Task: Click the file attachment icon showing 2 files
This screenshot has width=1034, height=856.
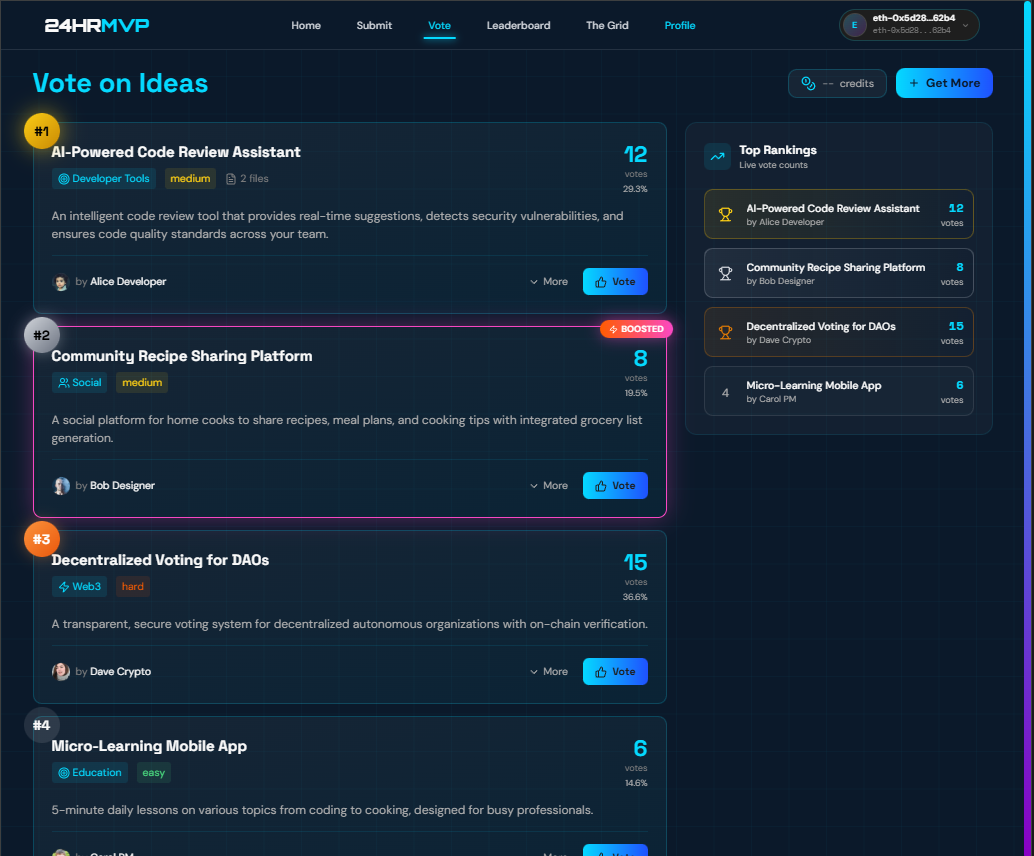Action: [231, 178]
